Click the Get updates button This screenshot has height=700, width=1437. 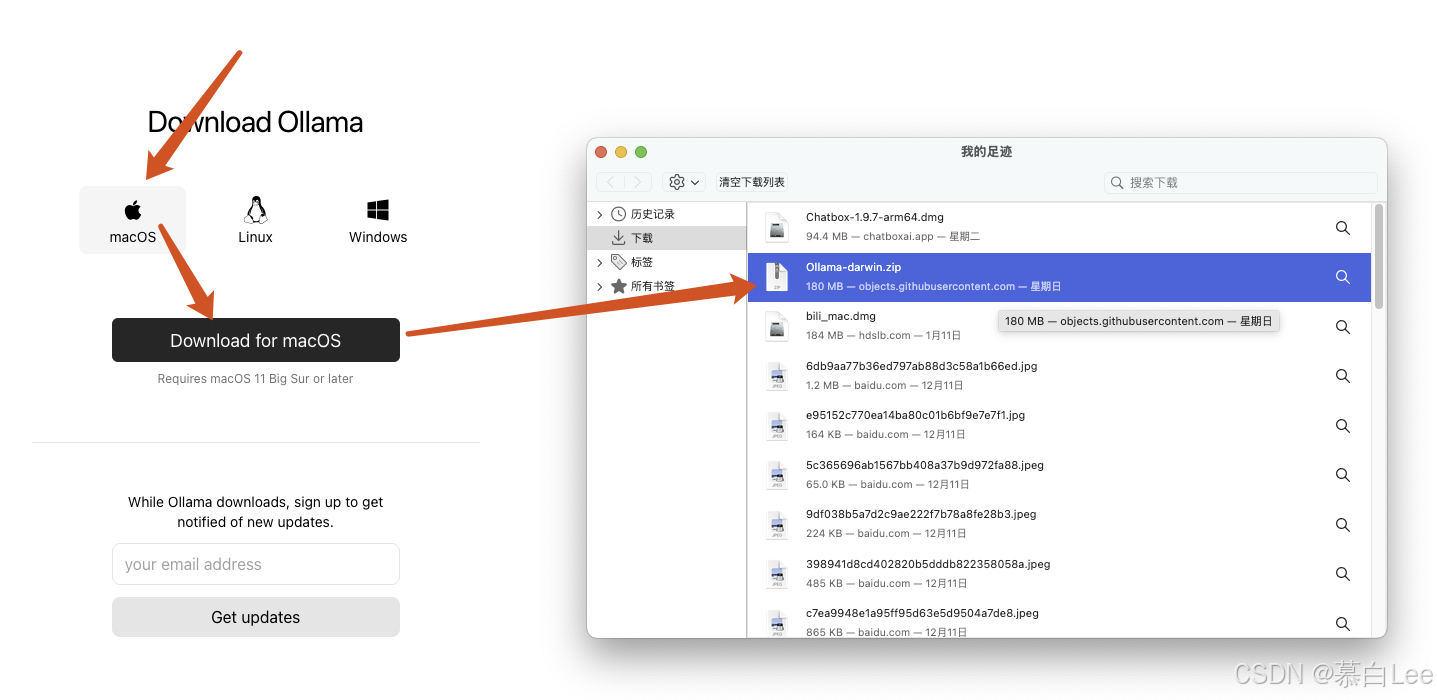click(x=255, y=617)
